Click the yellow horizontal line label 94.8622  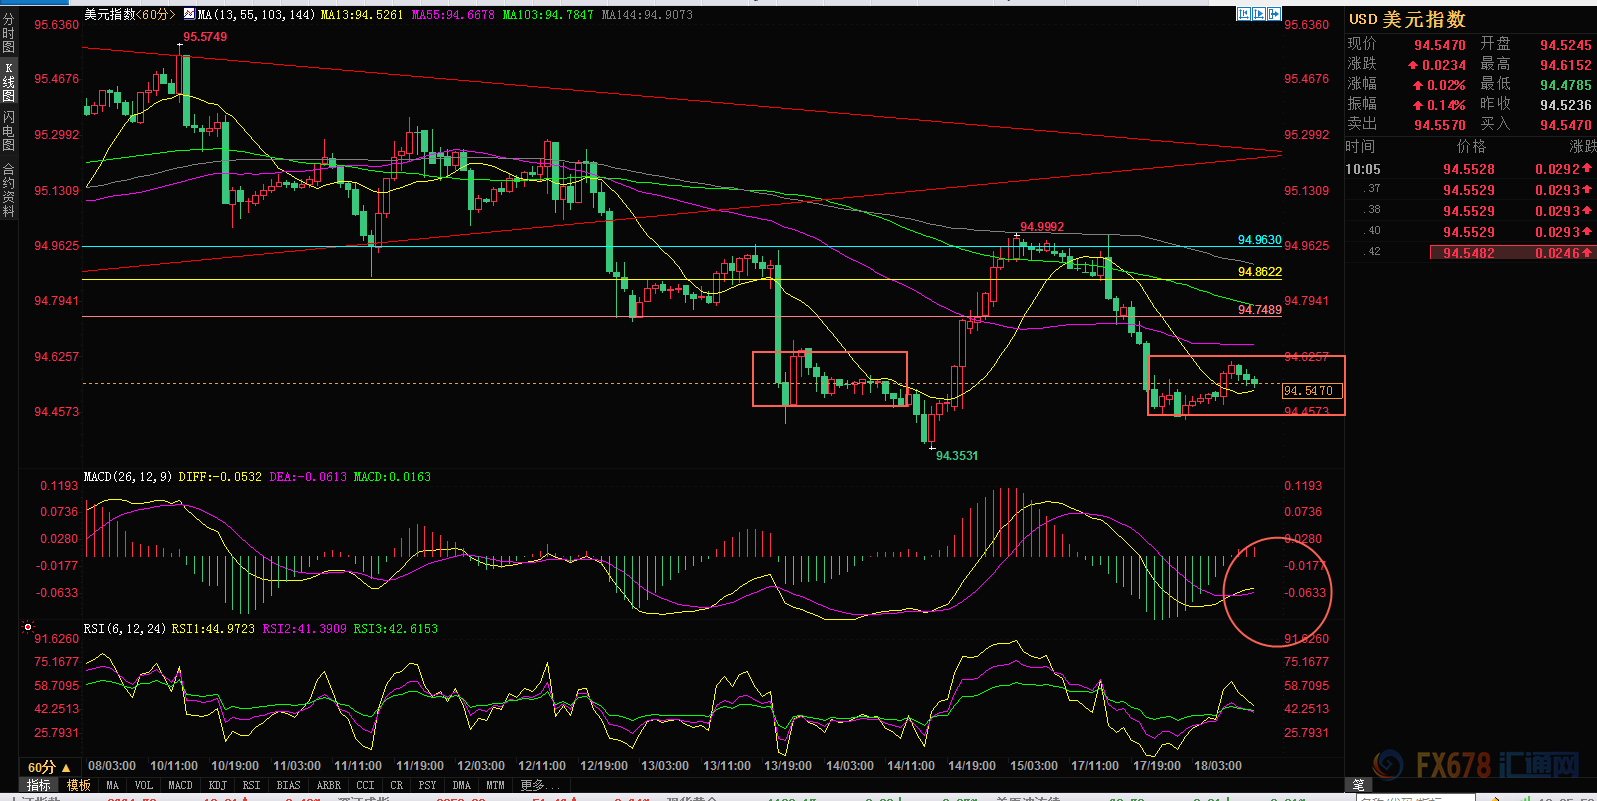[x=1259, y=272]
